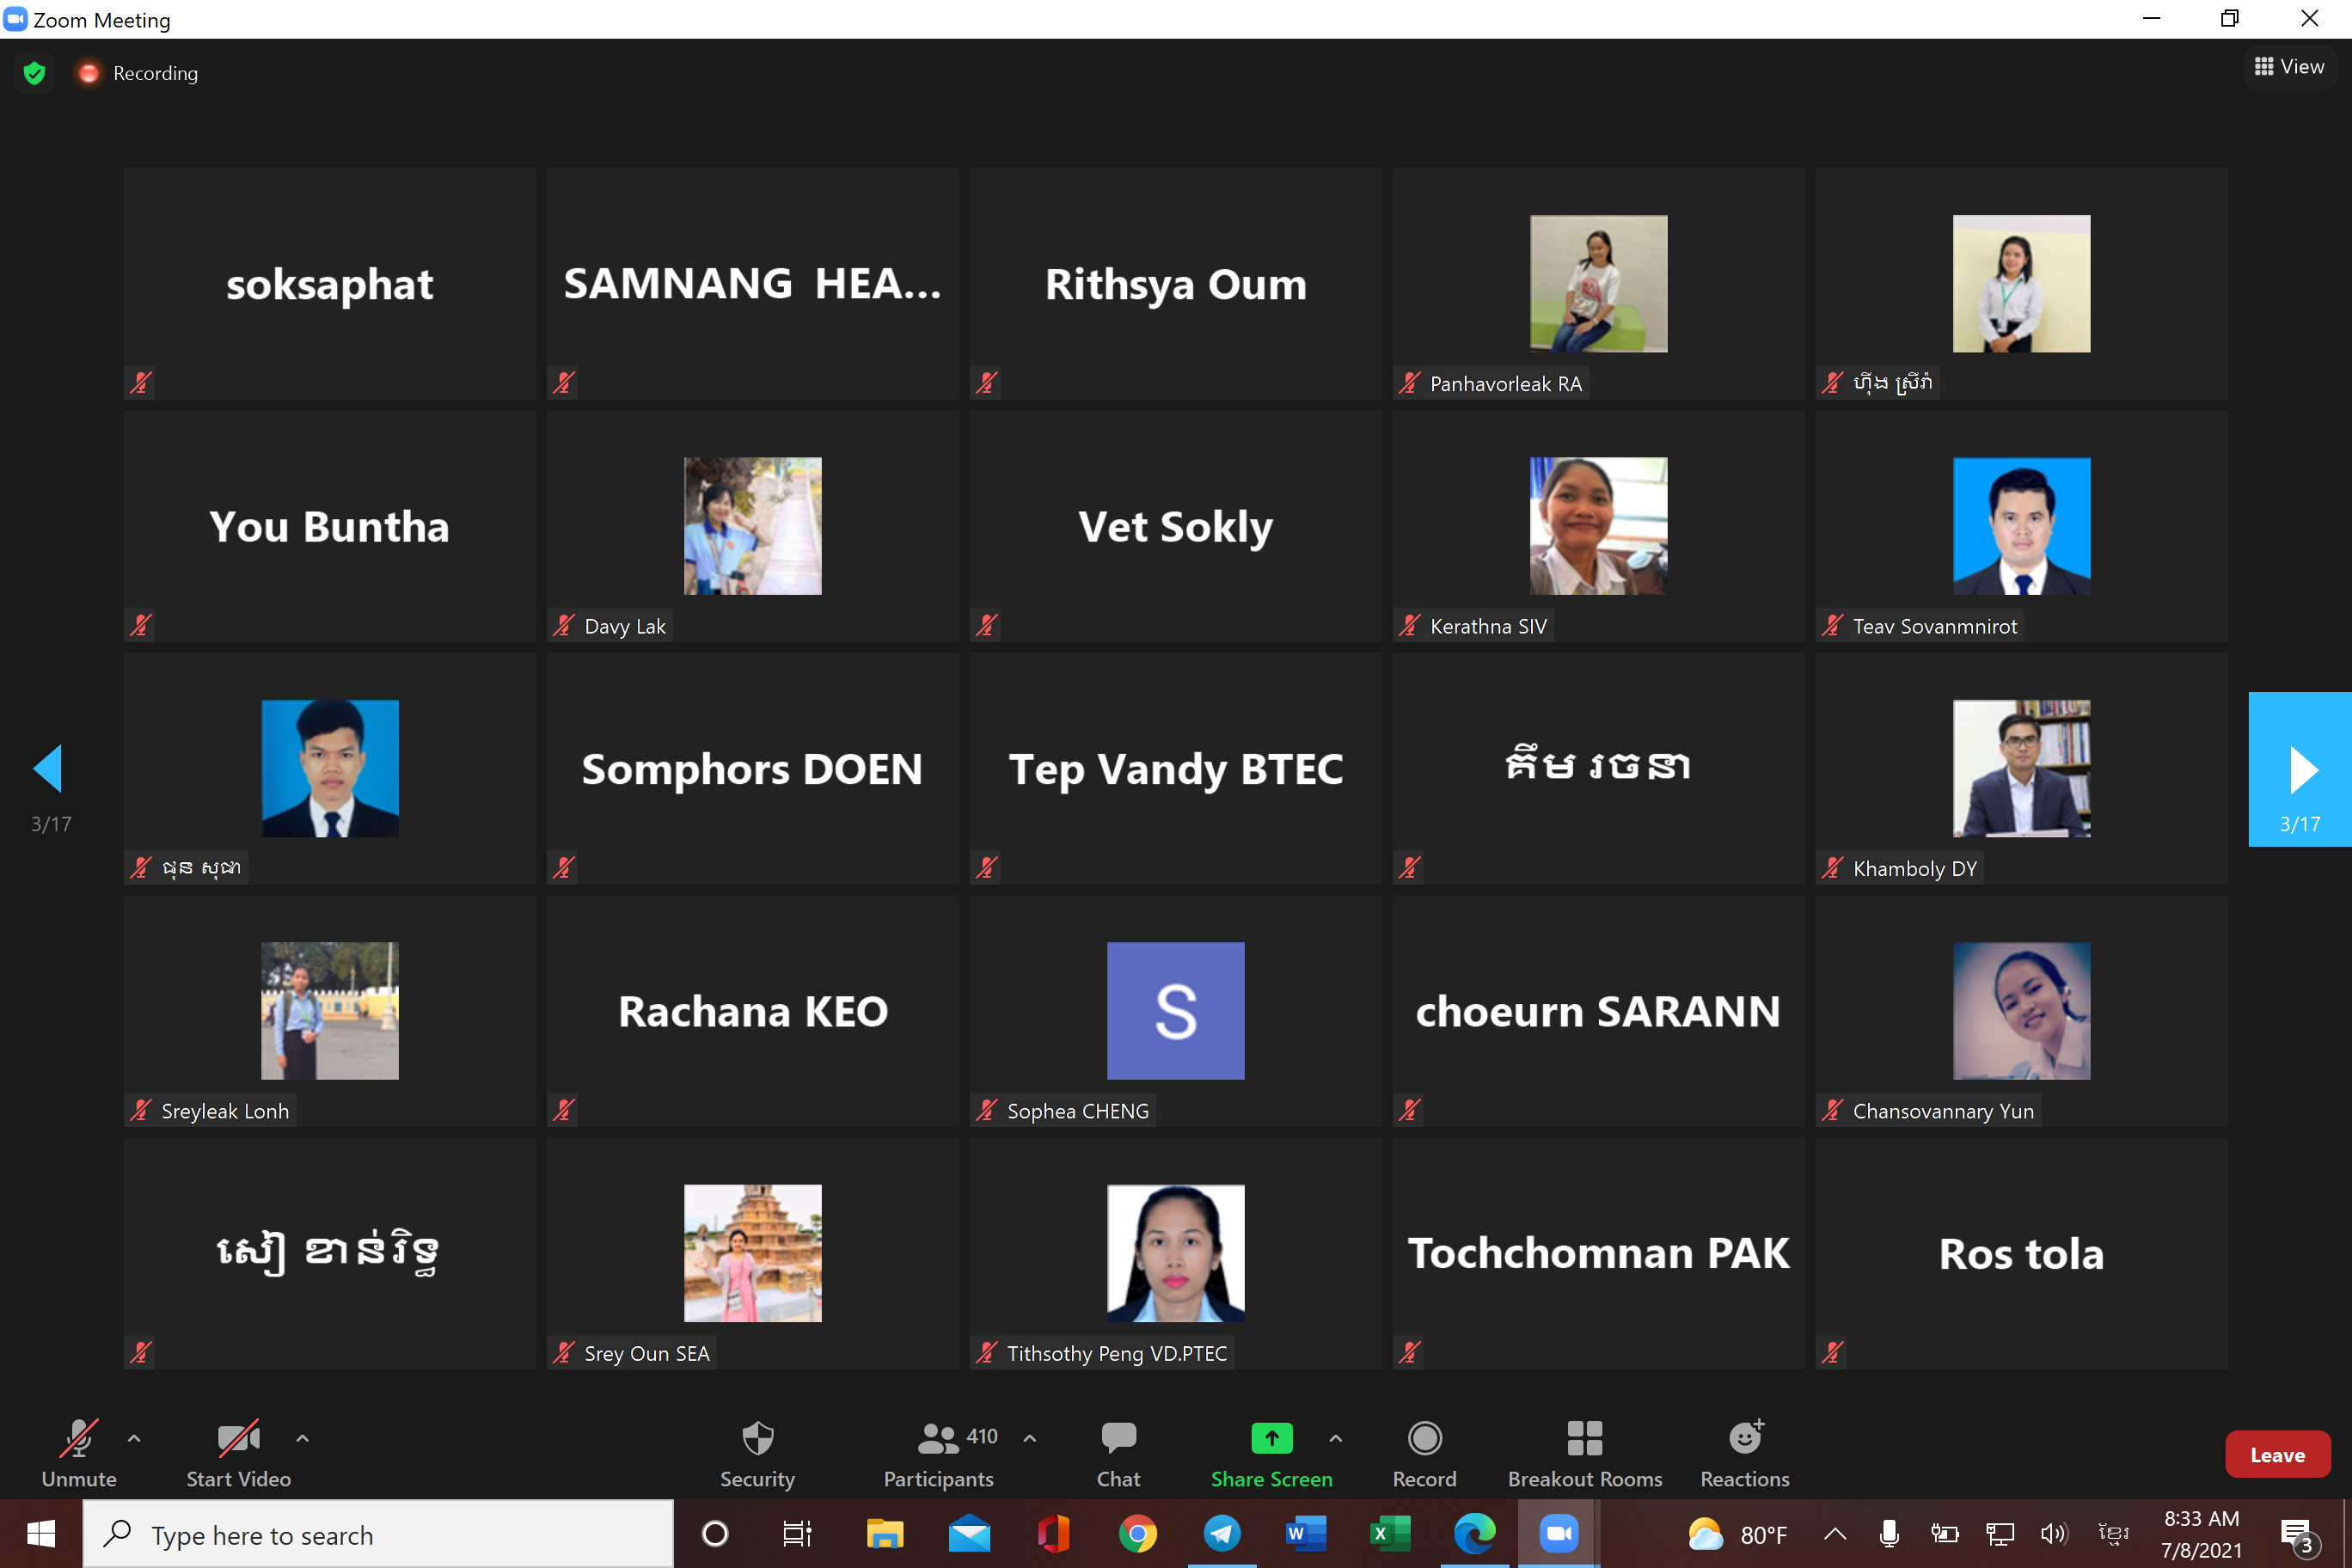Click the green Share Screen icon
Image resolution: width=2352 pixels, height=1568 pixels.
coord(1271,1438)
